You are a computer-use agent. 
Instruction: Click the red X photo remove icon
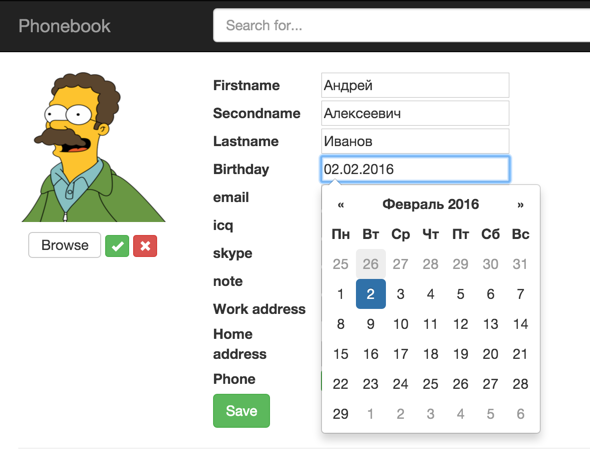[x=145, y=246]
